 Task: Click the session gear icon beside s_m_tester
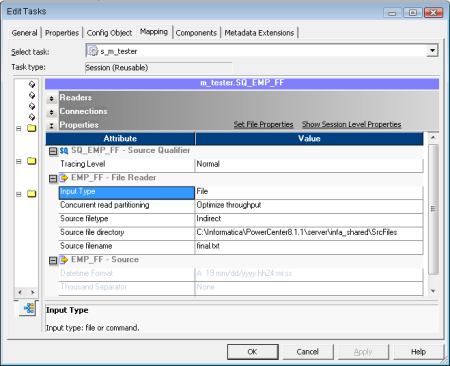[93, 51]
